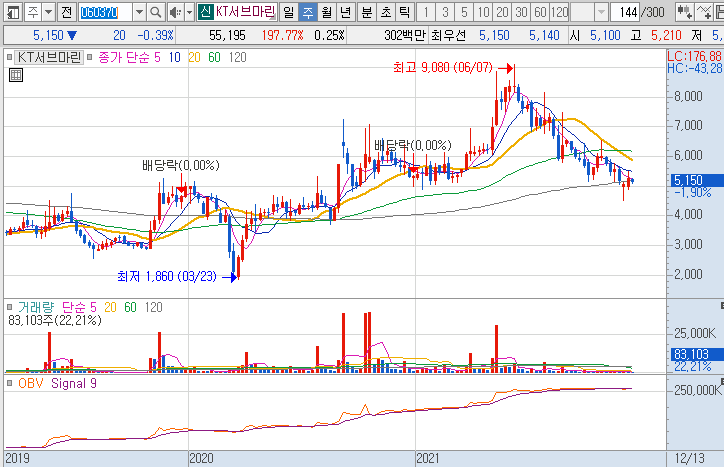724x467 pixels.
Task: Expand the stock code history dropdown
Action: pyautogui.click(x=139, y=12)
